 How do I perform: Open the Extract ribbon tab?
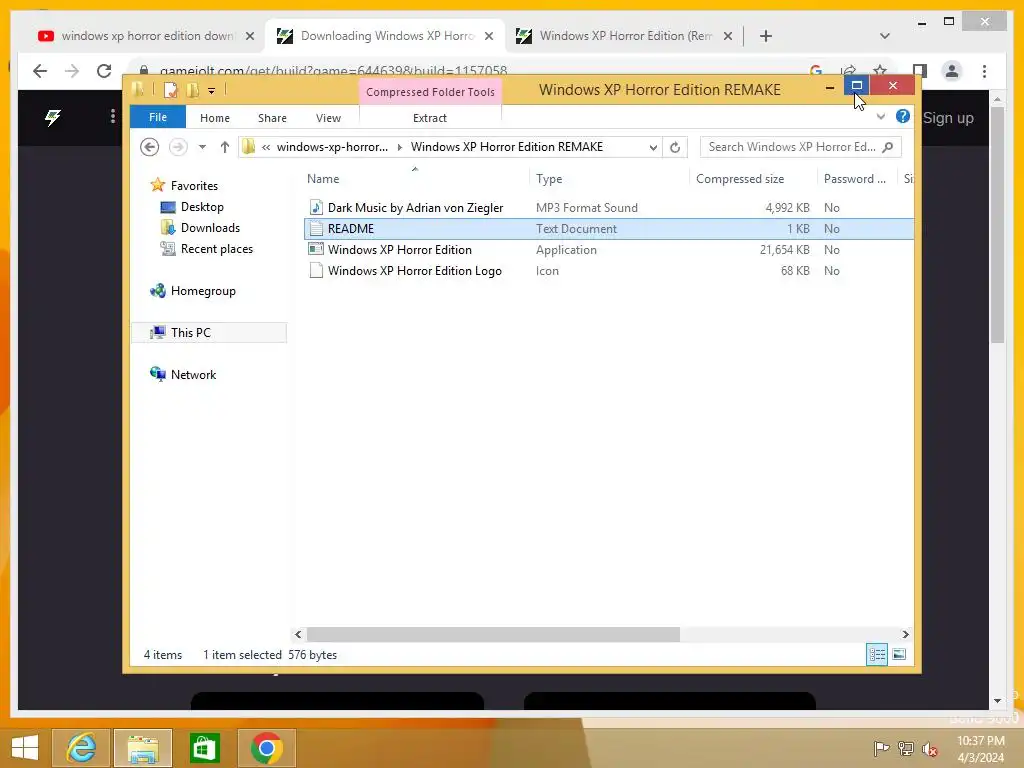tap(430, 118)
